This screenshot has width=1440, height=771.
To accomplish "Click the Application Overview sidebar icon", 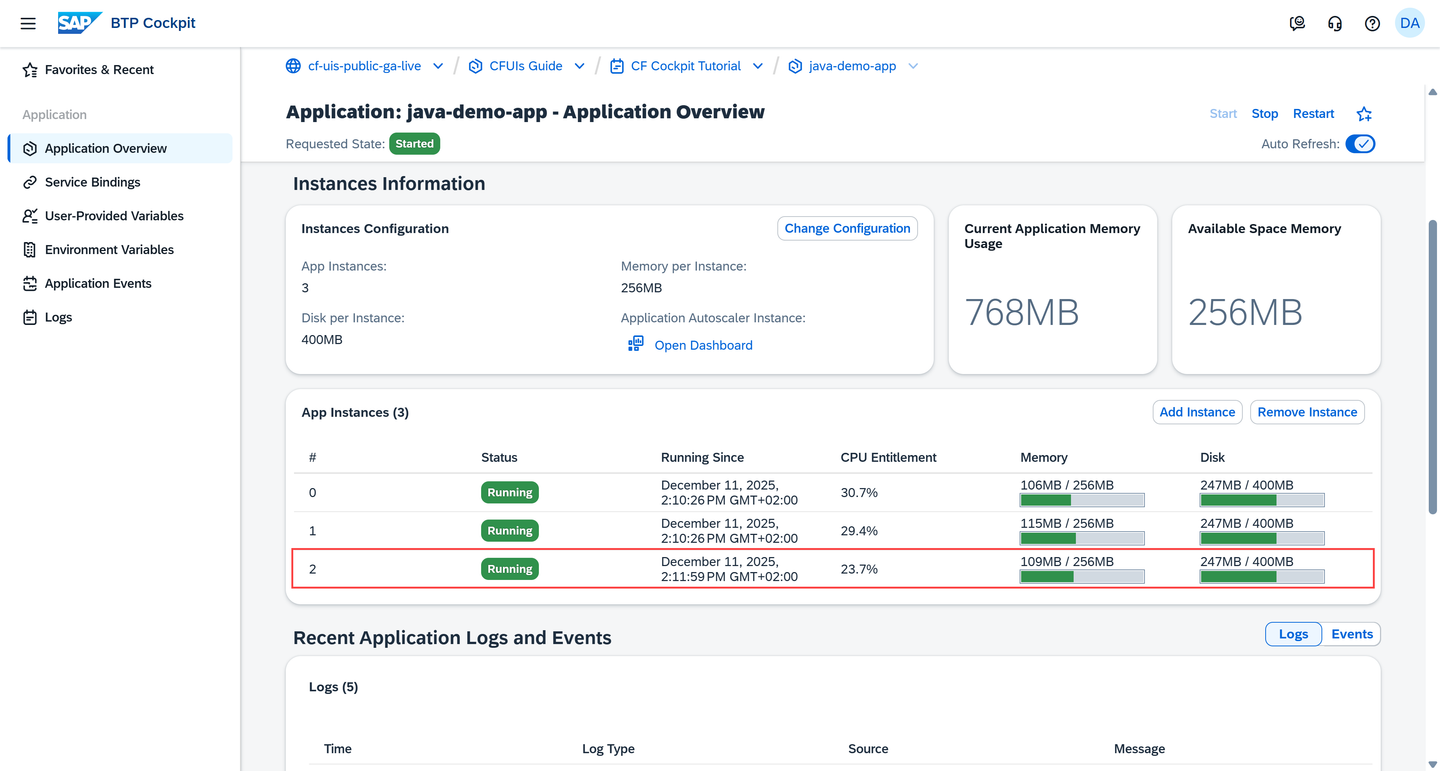I will click(x=30, y=149).
